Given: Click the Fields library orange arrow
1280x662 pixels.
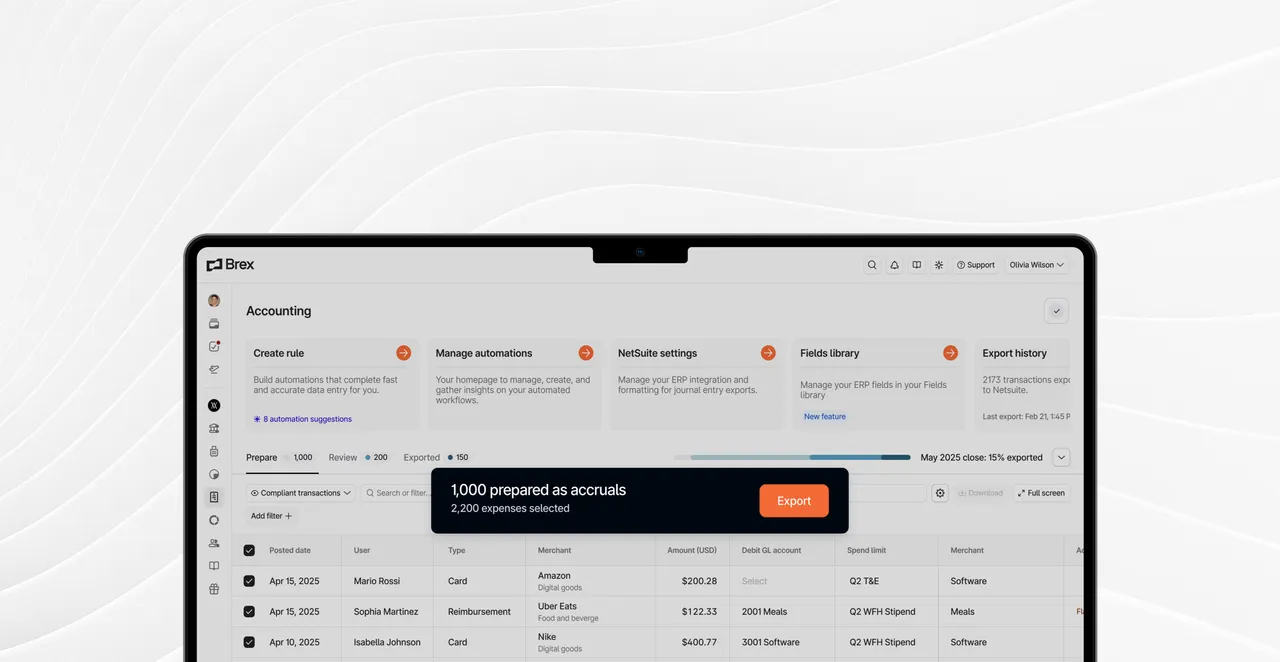Looking at the screenshot, I should 950,353.
